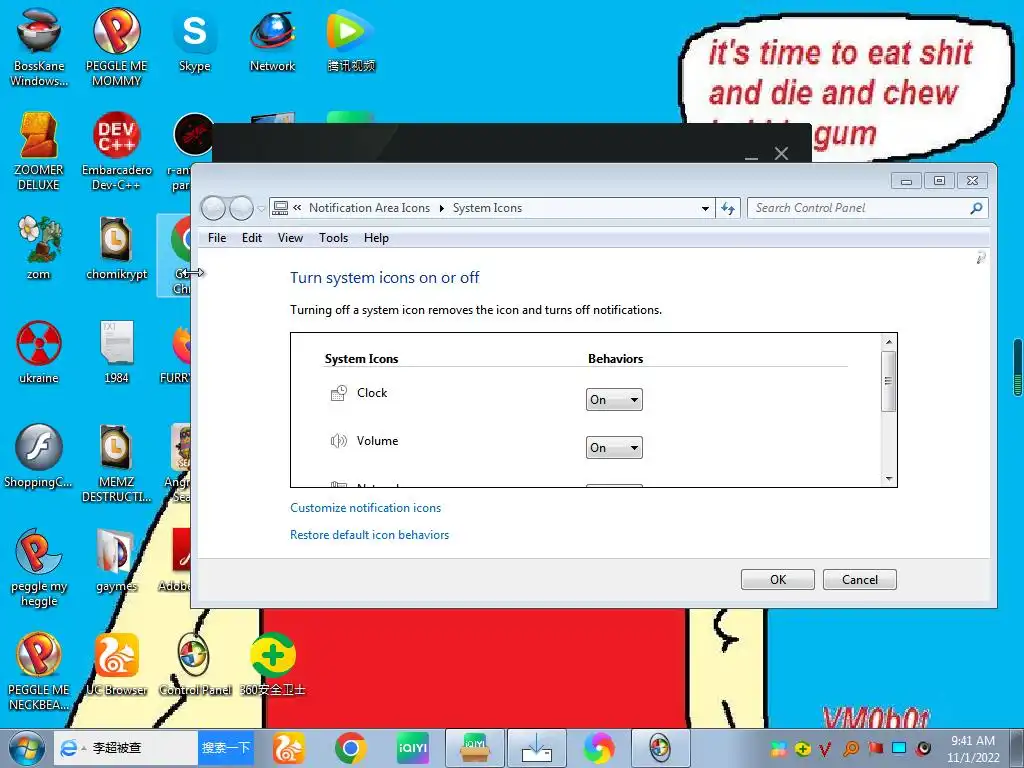Open the File menu
The width and height of the screenshot is (1024, 768).
point(217,238)
